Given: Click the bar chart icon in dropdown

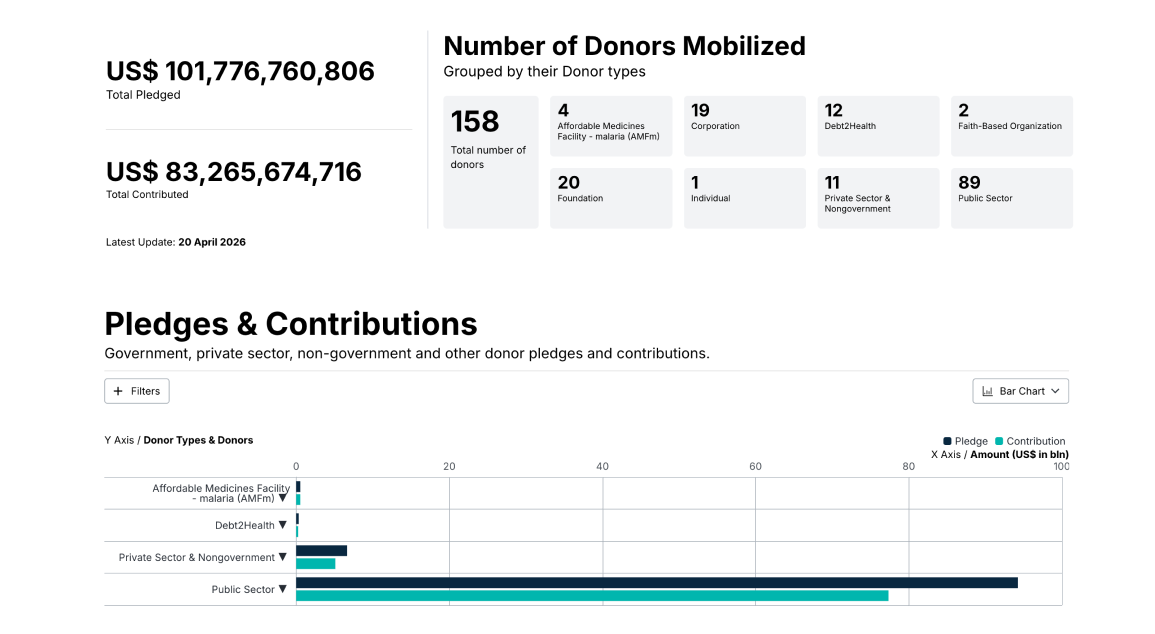Looking at the screenshot, I should [988, 391].
